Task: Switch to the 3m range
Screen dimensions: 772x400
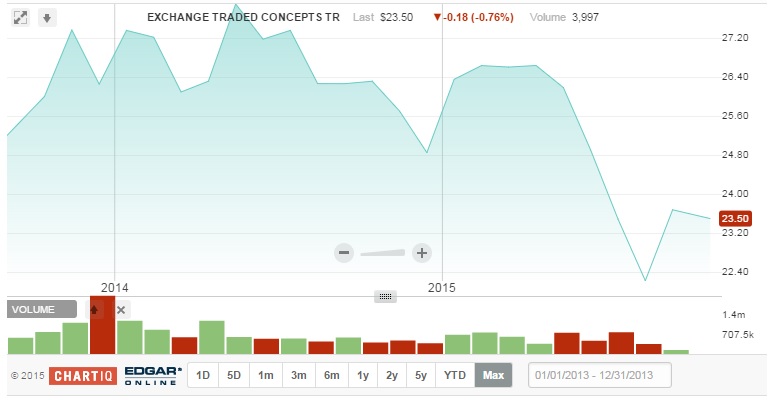Action: [298, 376]
